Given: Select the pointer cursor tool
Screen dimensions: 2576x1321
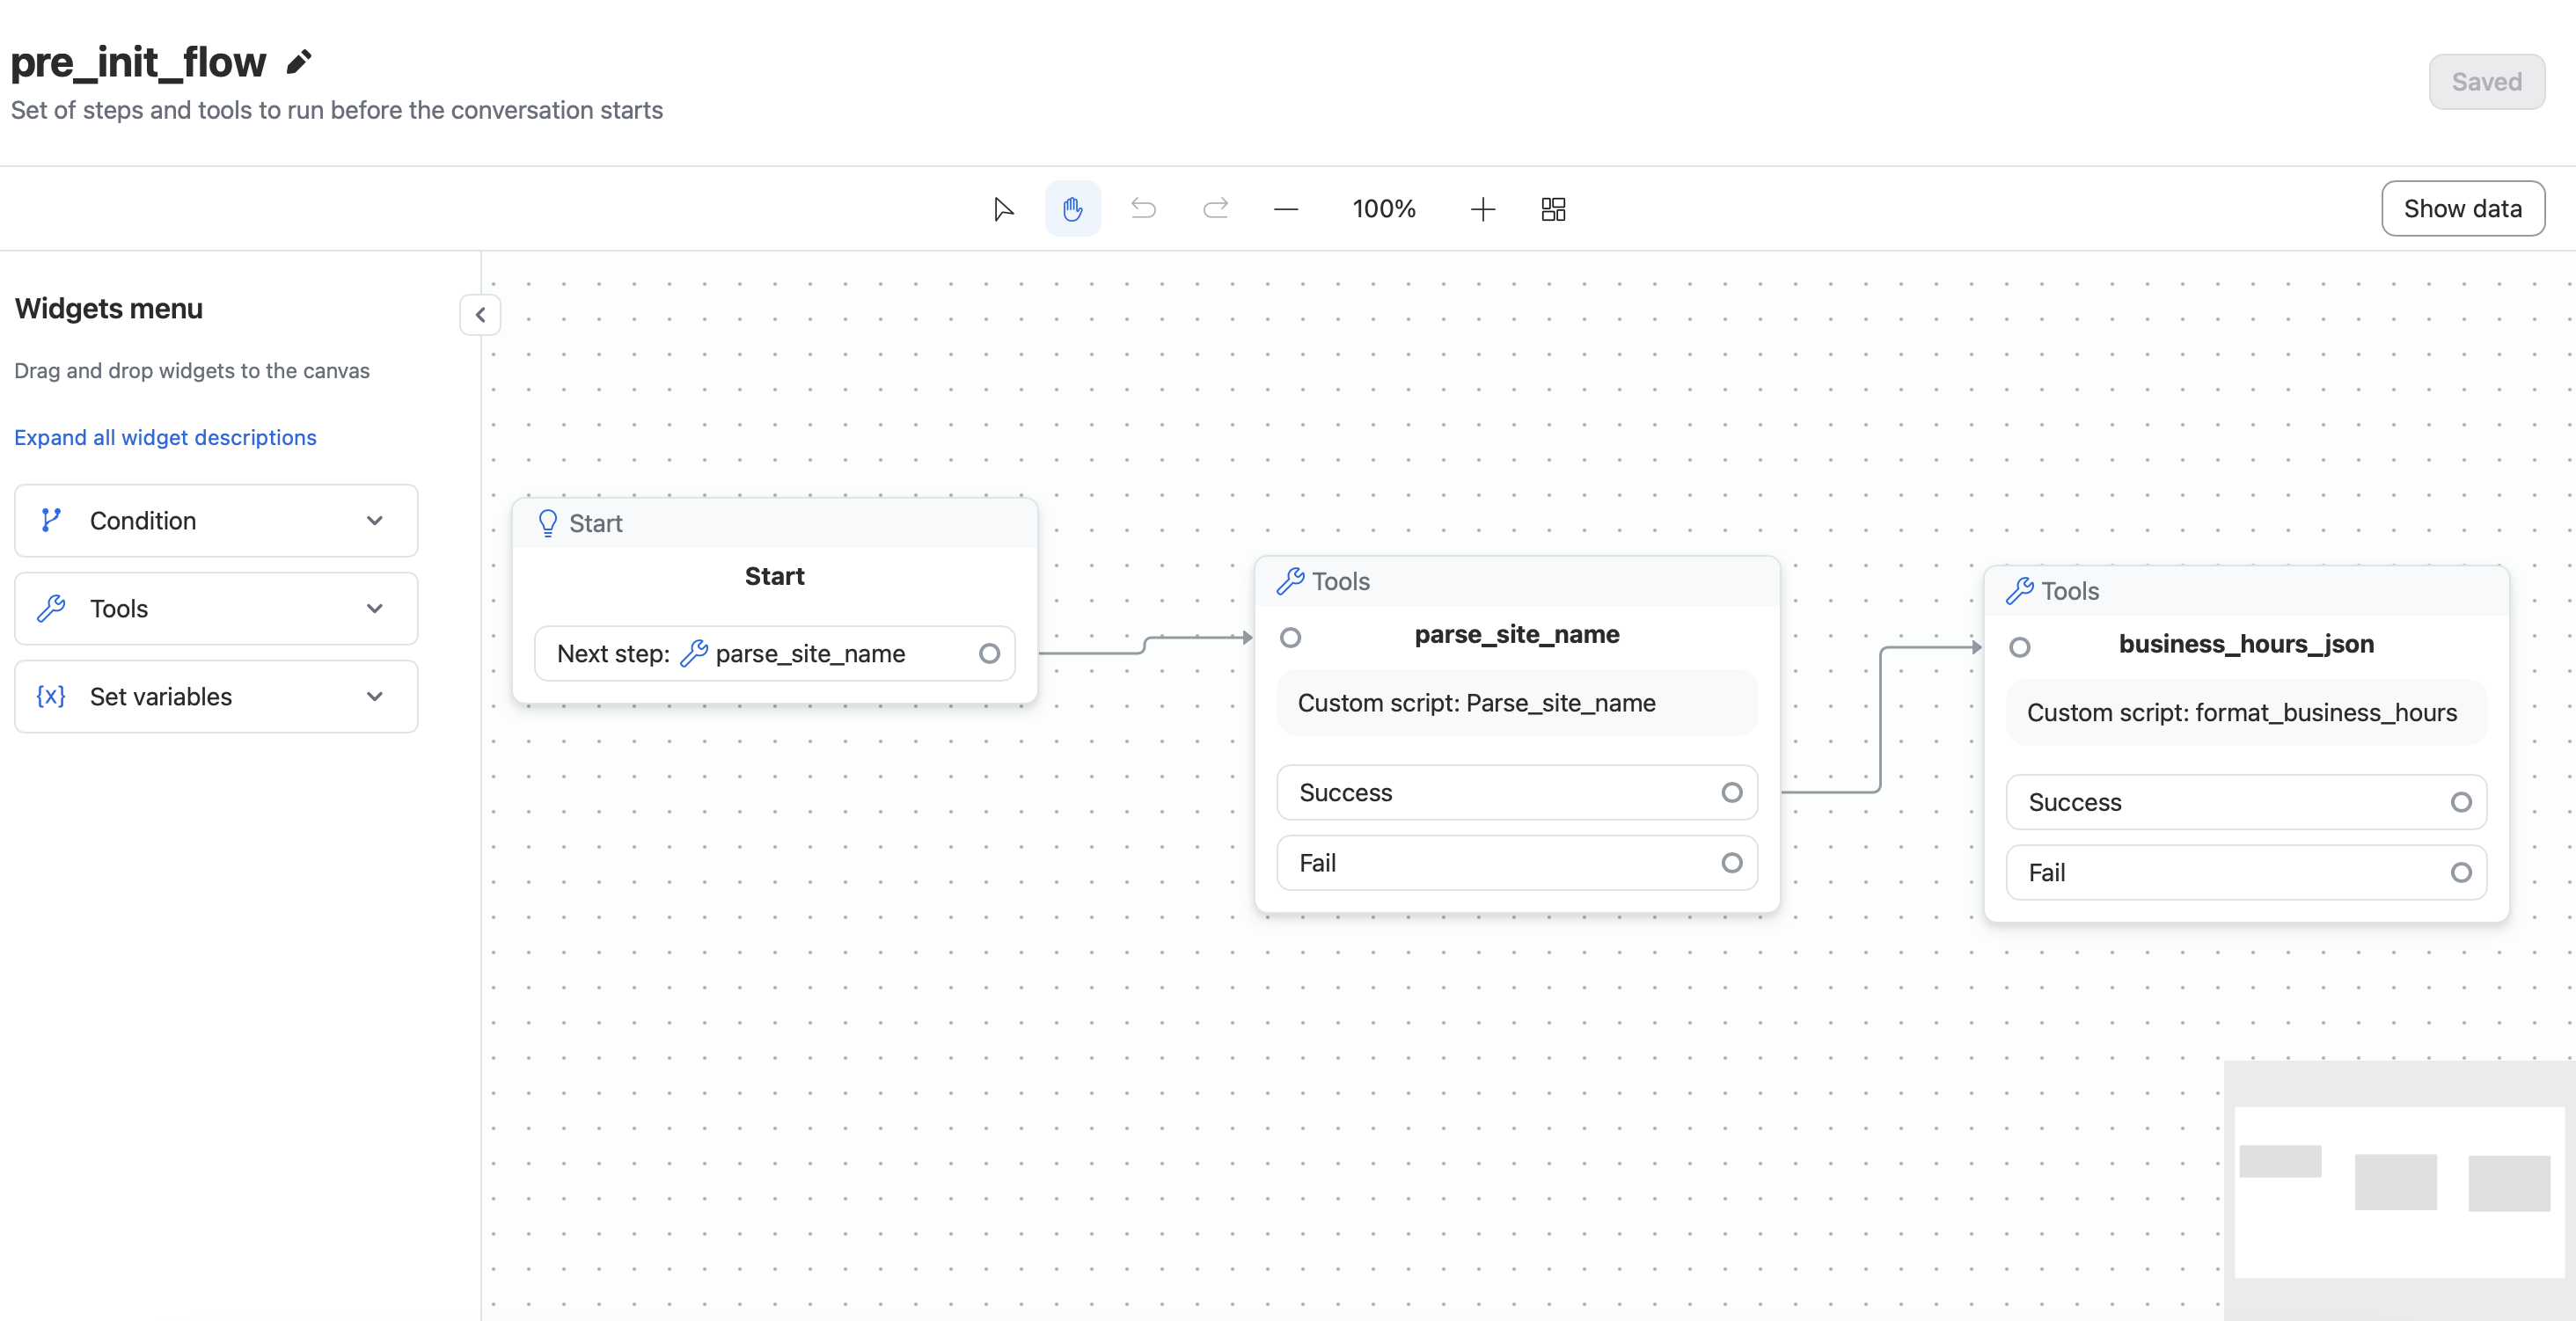Looking at the screenshot, I should [1003, 209].
